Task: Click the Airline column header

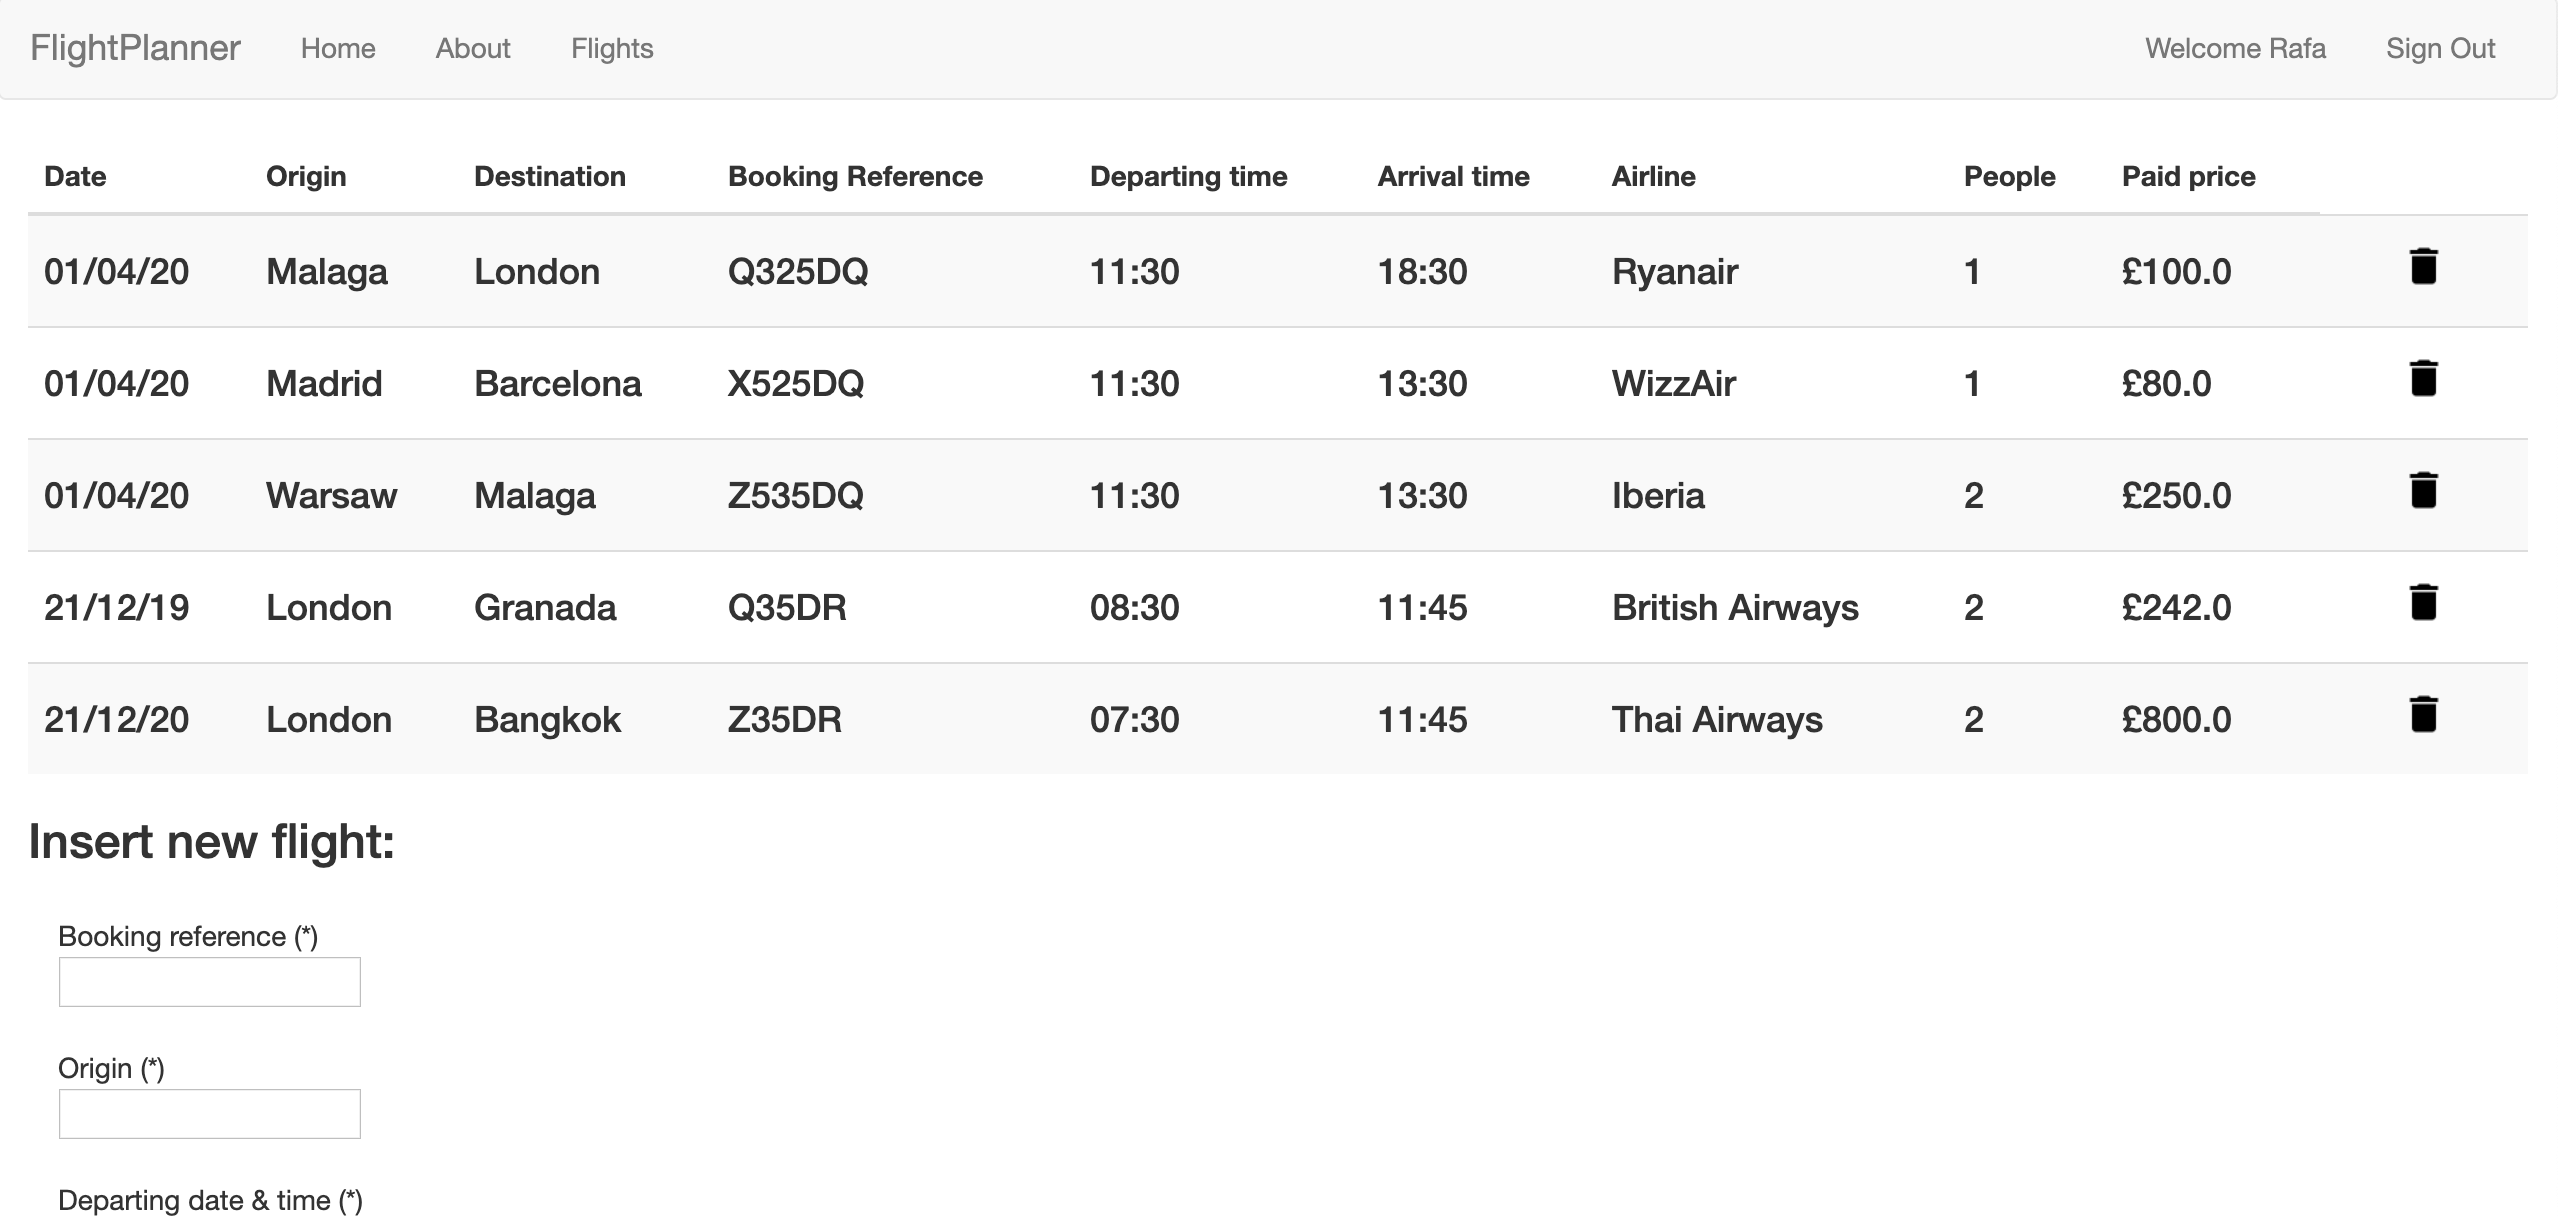Action: click(x=1653, y=176)
